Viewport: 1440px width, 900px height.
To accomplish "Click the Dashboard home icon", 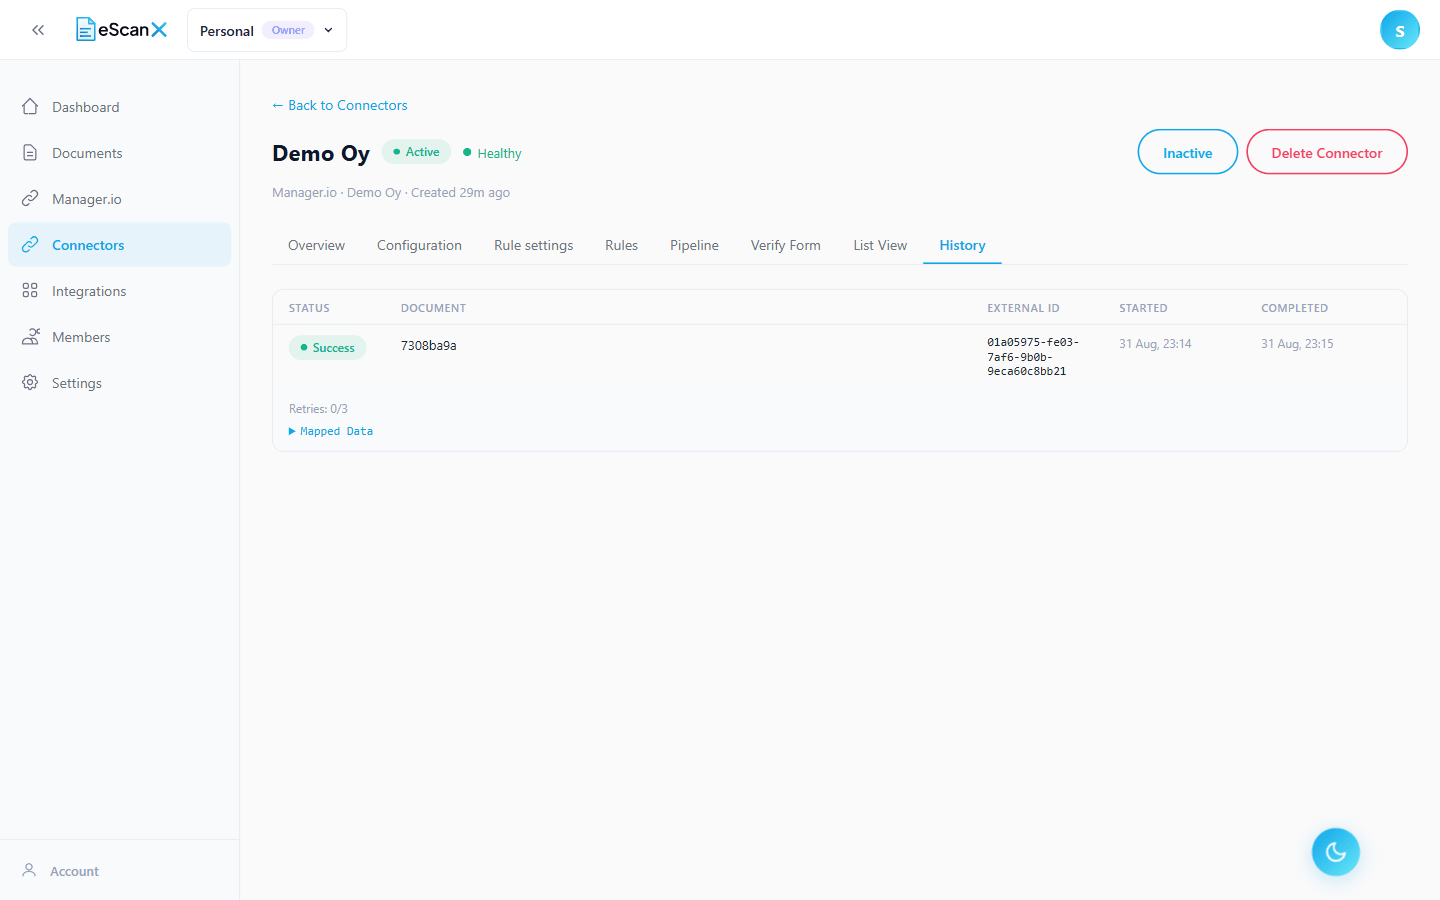I will 30,107.
